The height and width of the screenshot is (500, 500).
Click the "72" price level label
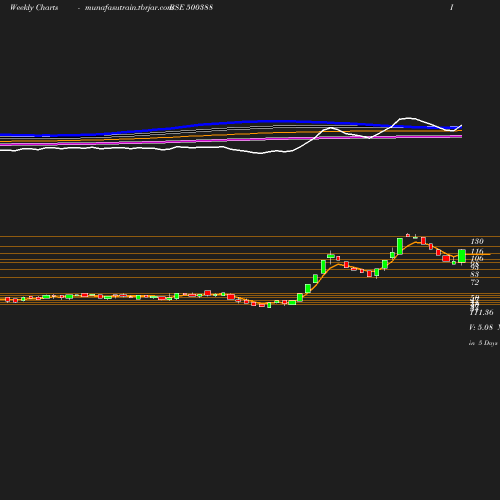tap(475, 282)
